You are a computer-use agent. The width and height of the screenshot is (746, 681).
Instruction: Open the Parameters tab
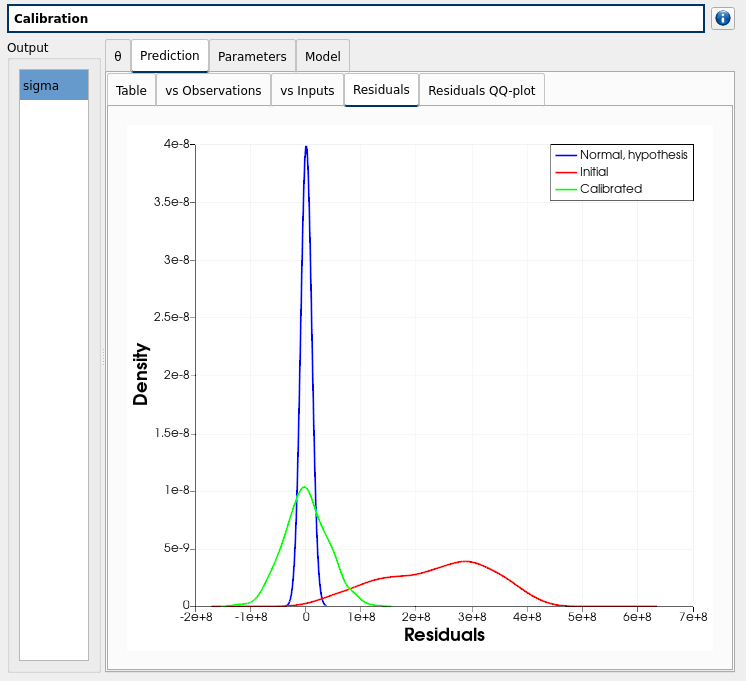tap(252, 57)
